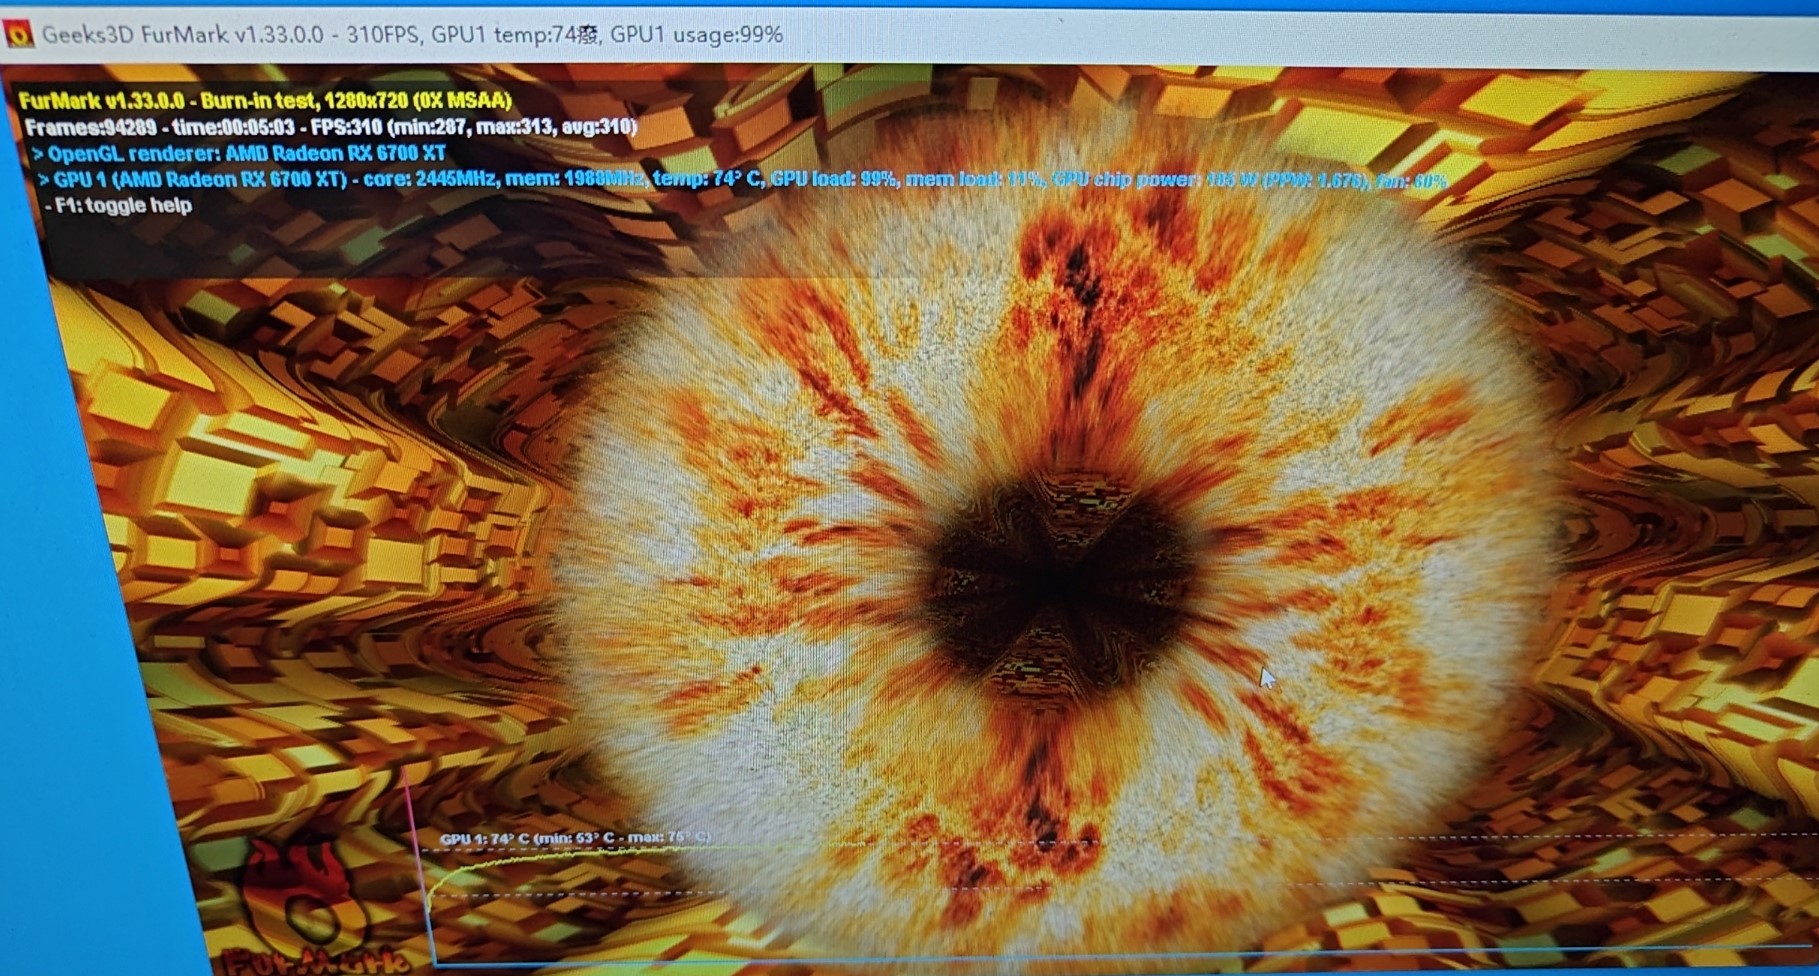Click the 'OpenGL renderer: AMD Radeon RX 6700 XT' line
Viewport: 1819px width, 976px height.
tap(238, 153)
